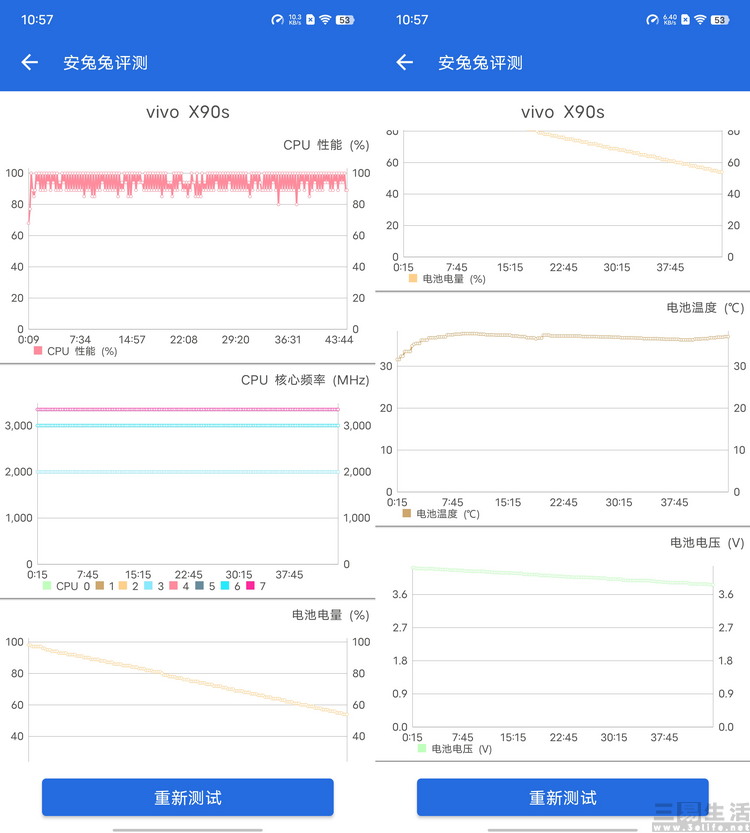Viewport: 750px width, 833px height.
Task: Tap the vivo X90s title on left screen
Action: pyautogui.click(x=188, y=112)
